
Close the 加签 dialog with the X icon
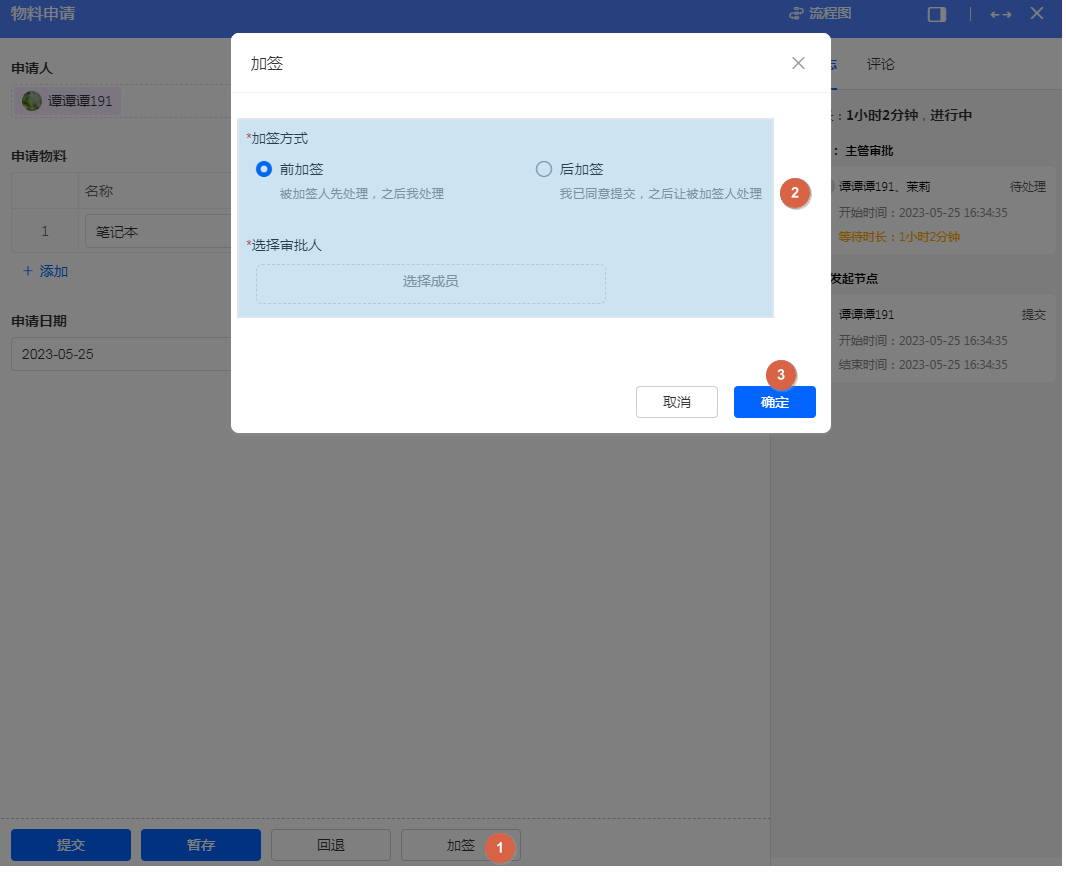coord(798,63)
